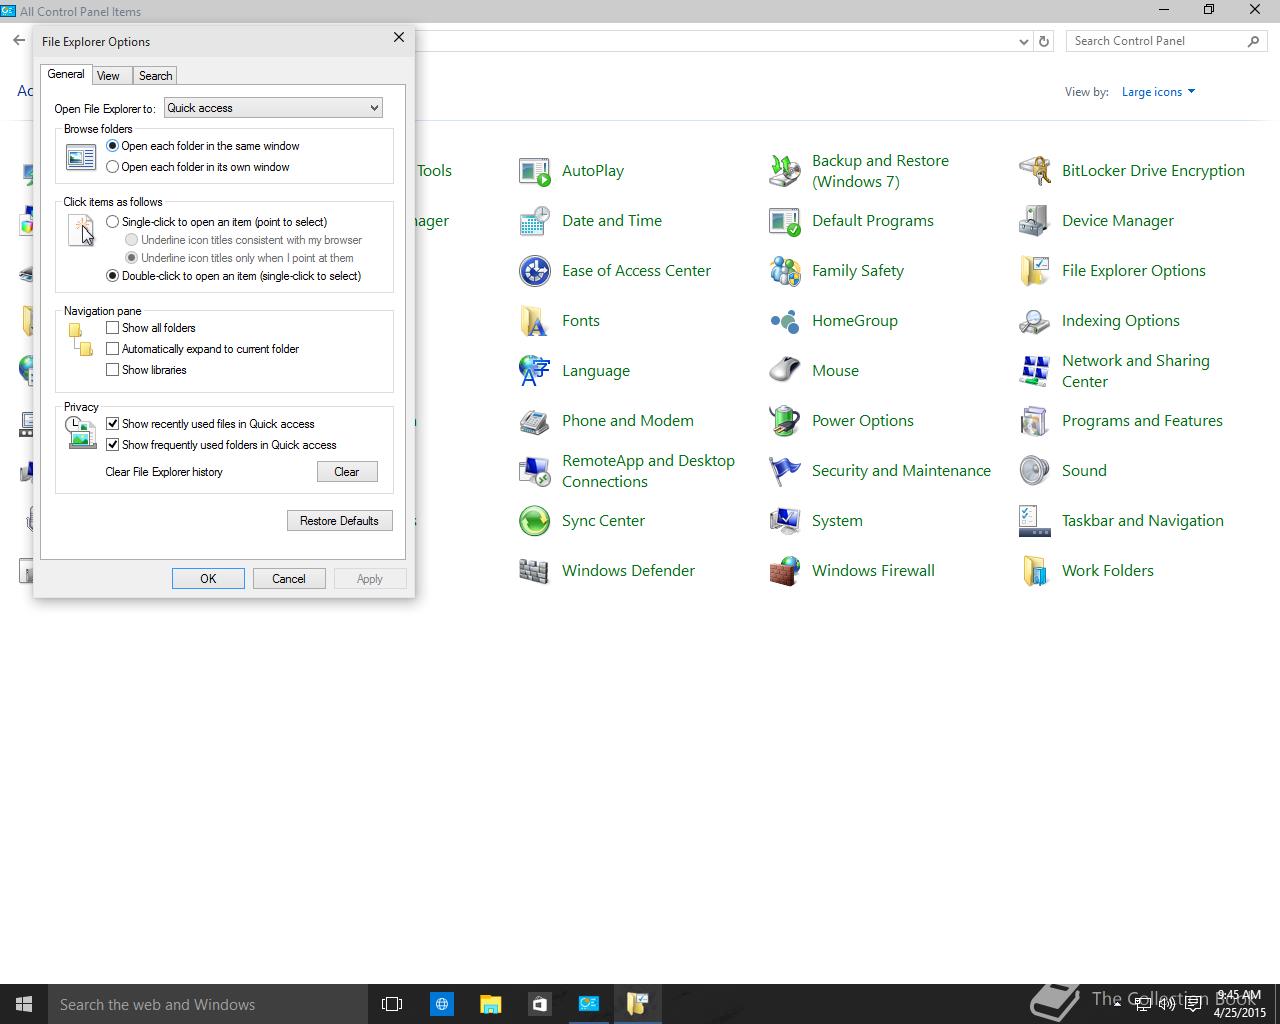
Task: Refresh the Control Panel address bar
Action: pos(1044,41)
